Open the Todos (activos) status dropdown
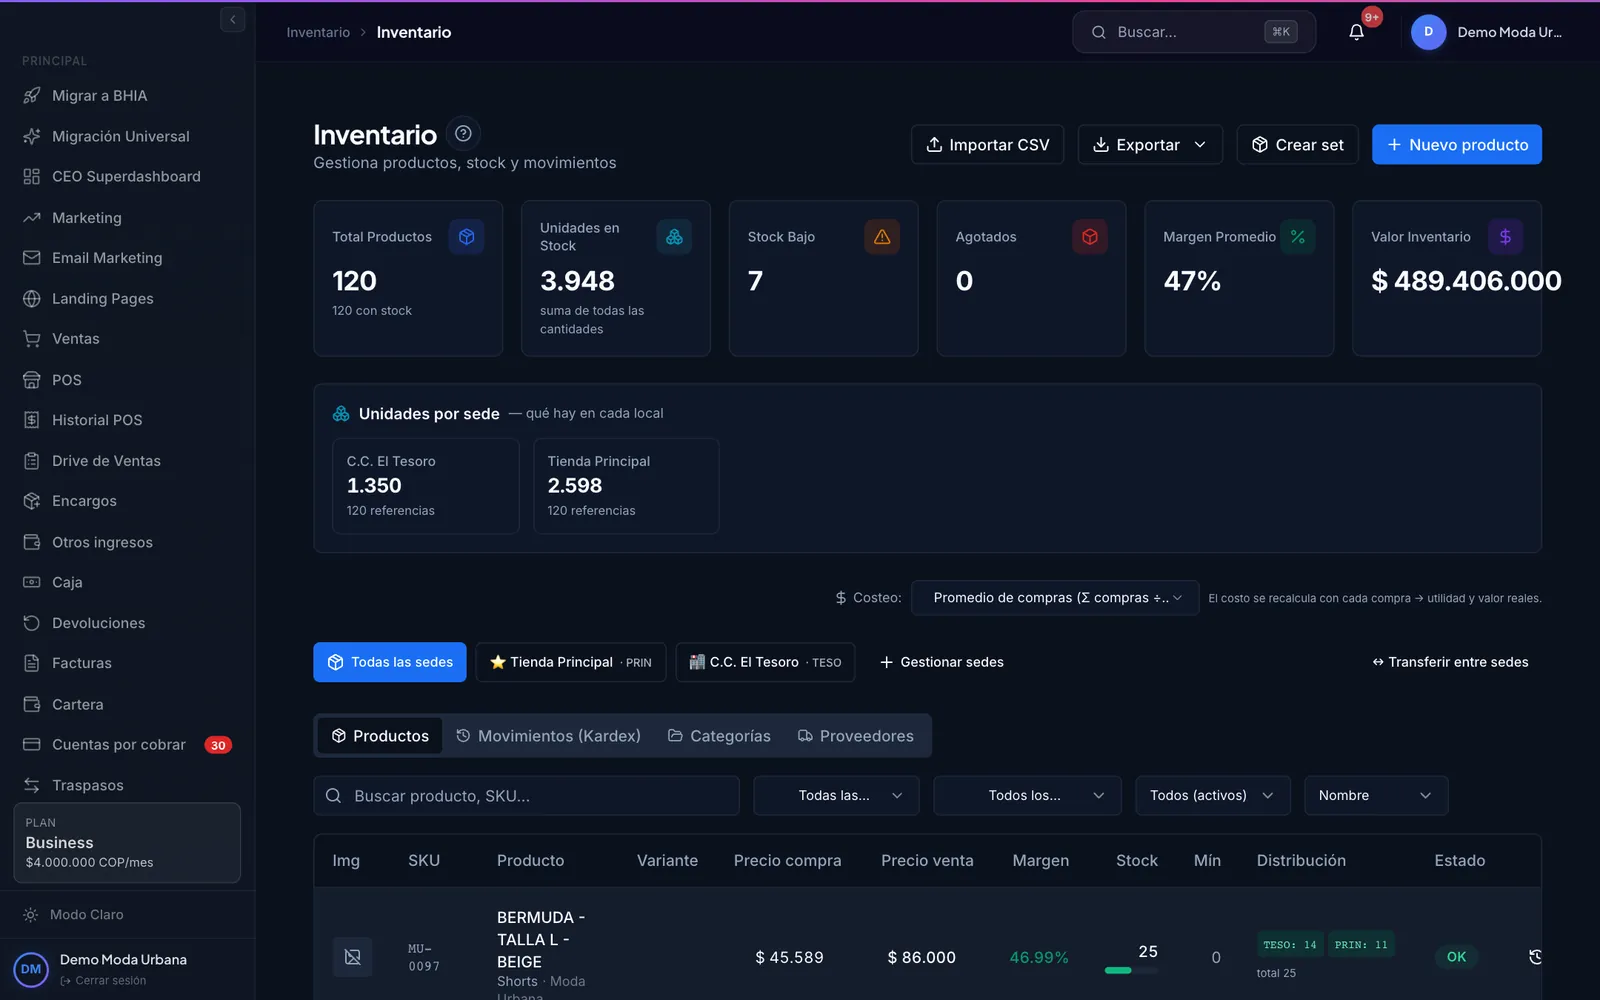 pos(1213,796)
